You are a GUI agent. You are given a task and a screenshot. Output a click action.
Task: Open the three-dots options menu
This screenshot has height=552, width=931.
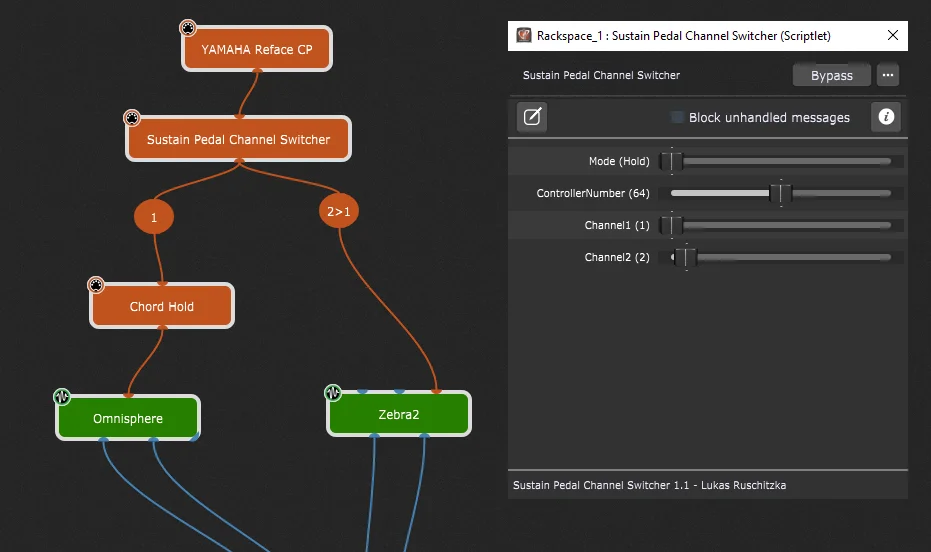[x=888, y=75]
